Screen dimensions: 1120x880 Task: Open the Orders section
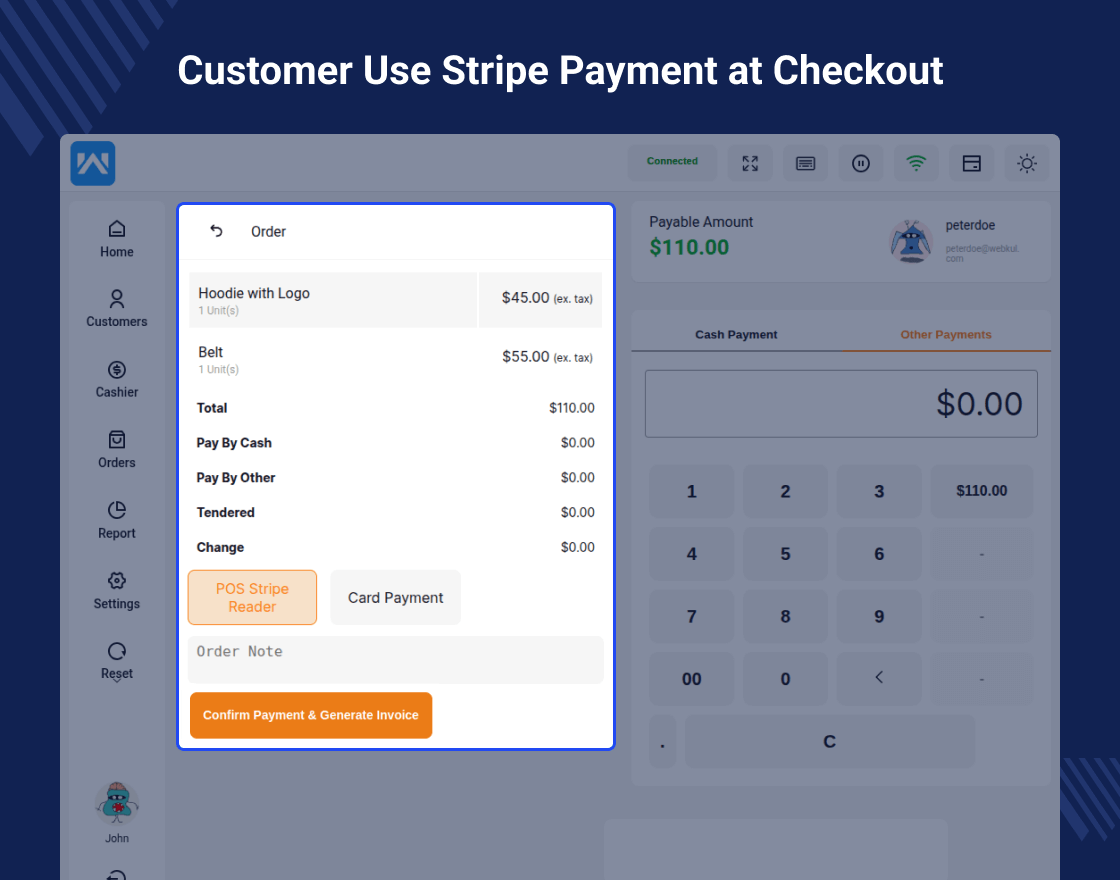pos(117,450)
